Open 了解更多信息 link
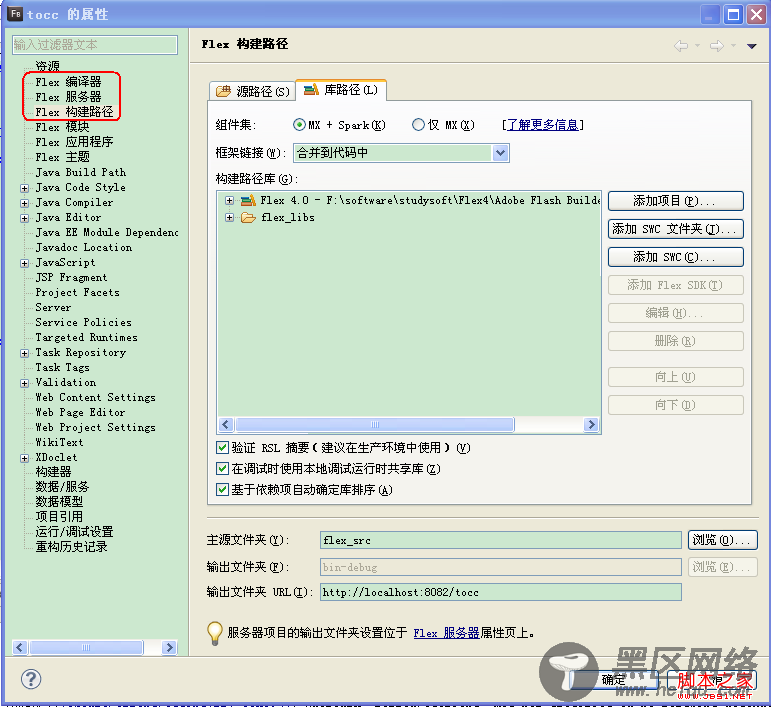This screenshot has height=707, width=771. click(543, 125)
